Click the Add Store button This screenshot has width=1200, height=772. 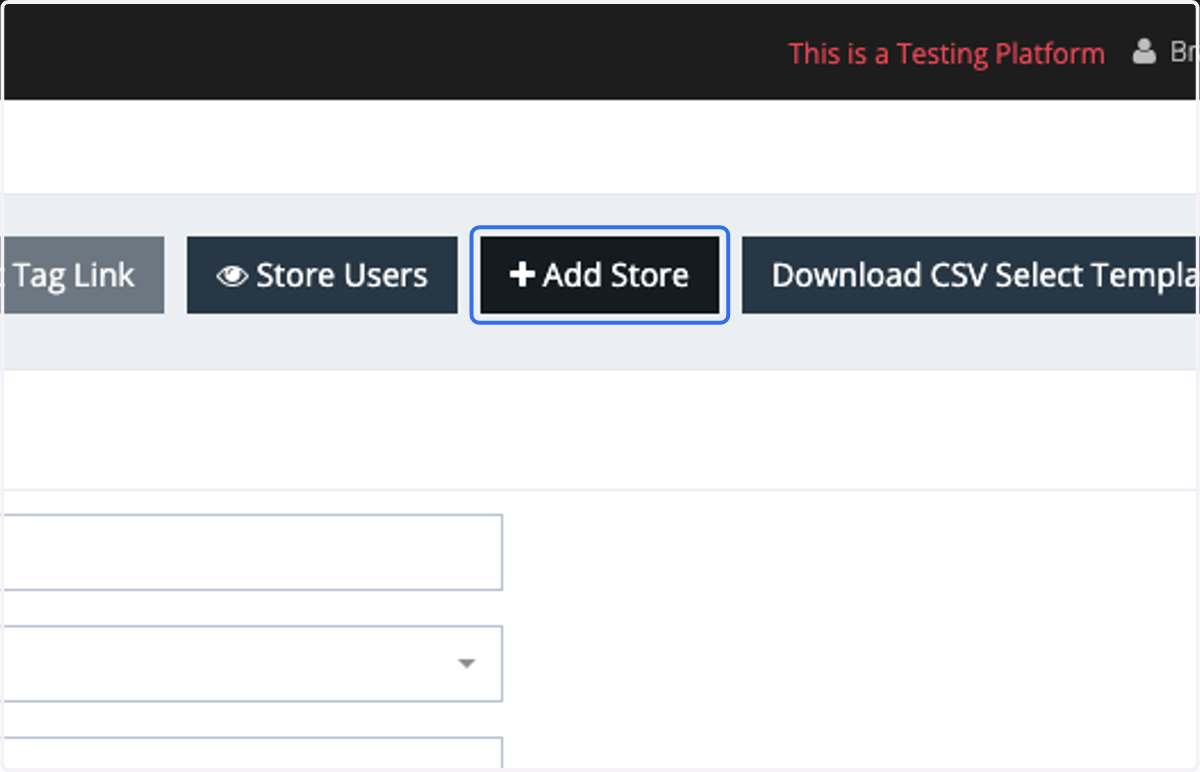[x=600, y=275]
